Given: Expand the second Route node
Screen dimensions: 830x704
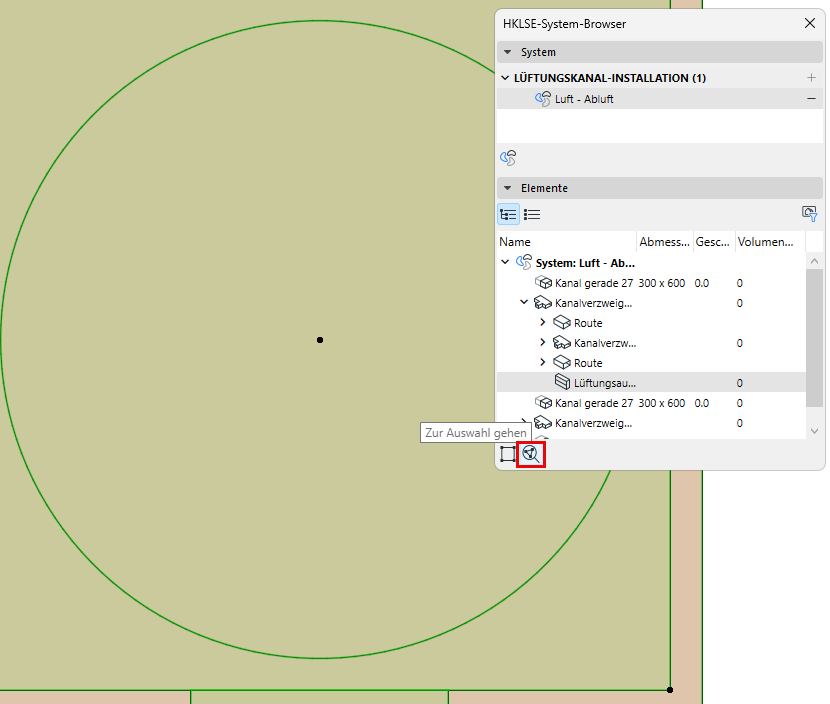Looking at the screenshot, I should click(x=543, y=362).
